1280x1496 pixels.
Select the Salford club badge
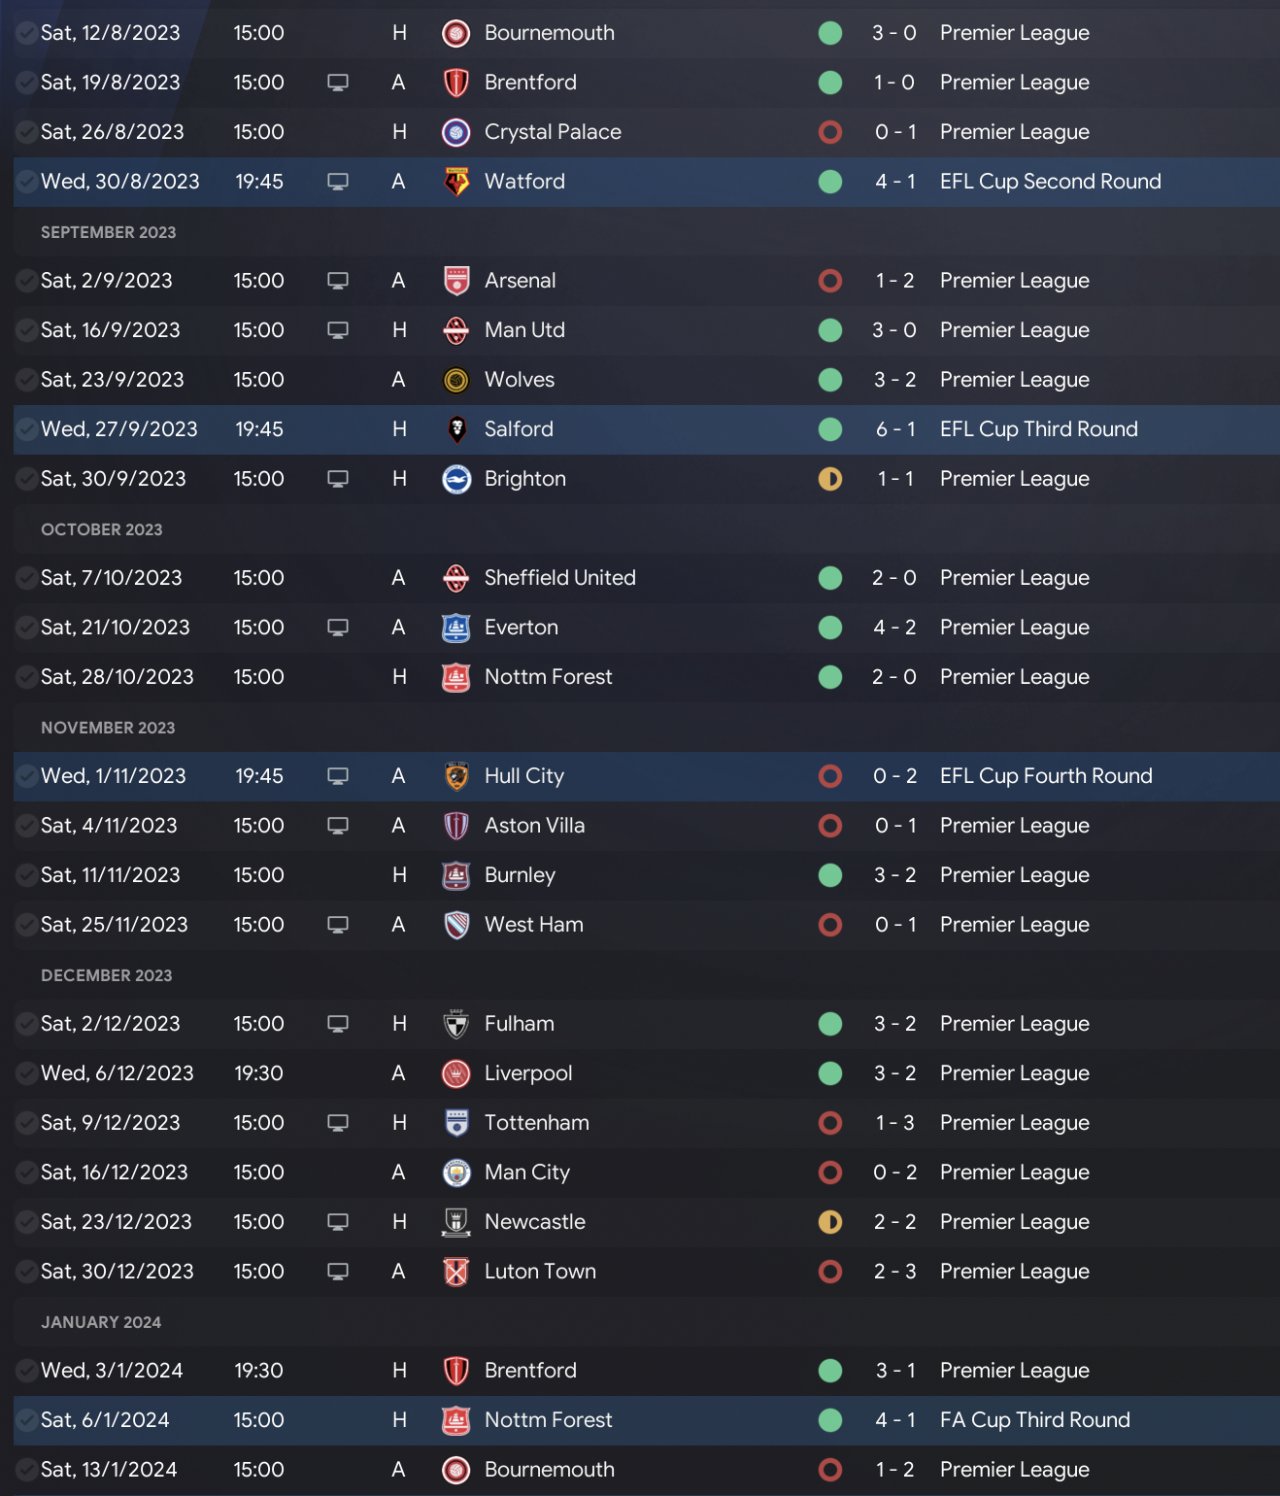click(x=456, y=430)
